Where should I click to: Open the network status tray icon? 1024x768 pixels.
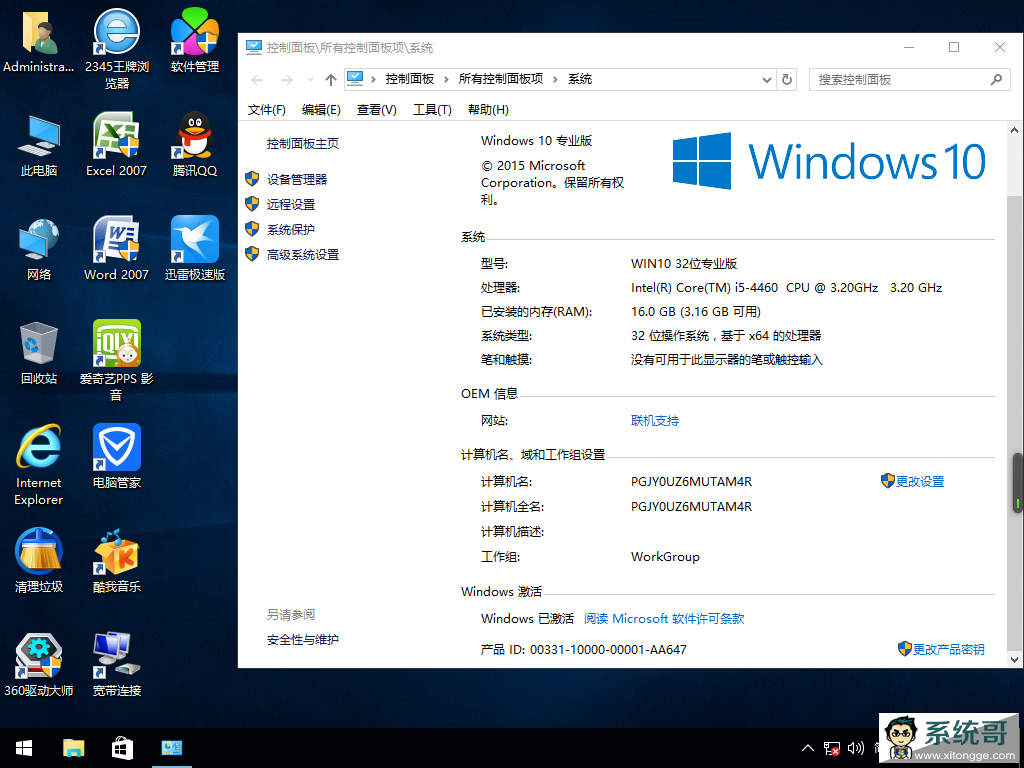831,748
